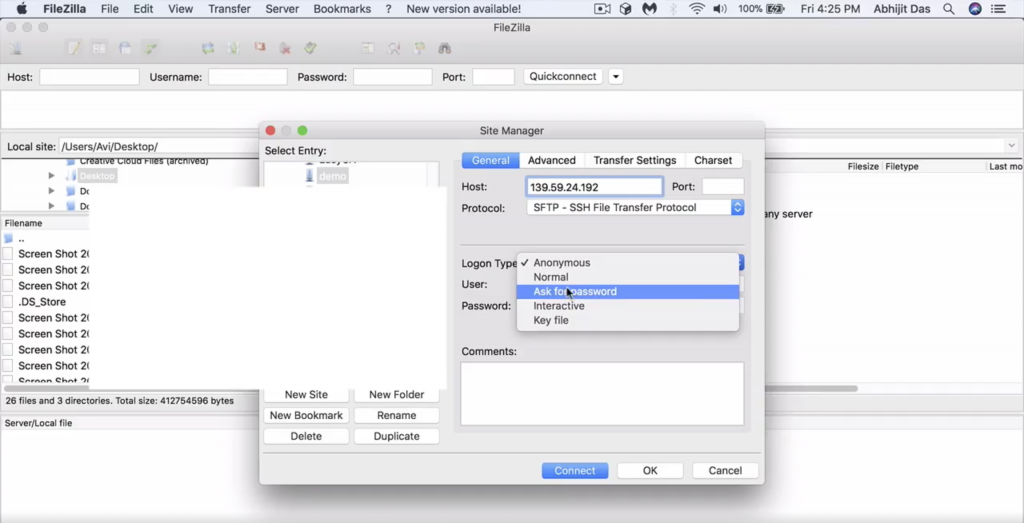
Task: Click the Quickconnect button
Action: [562, 76]
